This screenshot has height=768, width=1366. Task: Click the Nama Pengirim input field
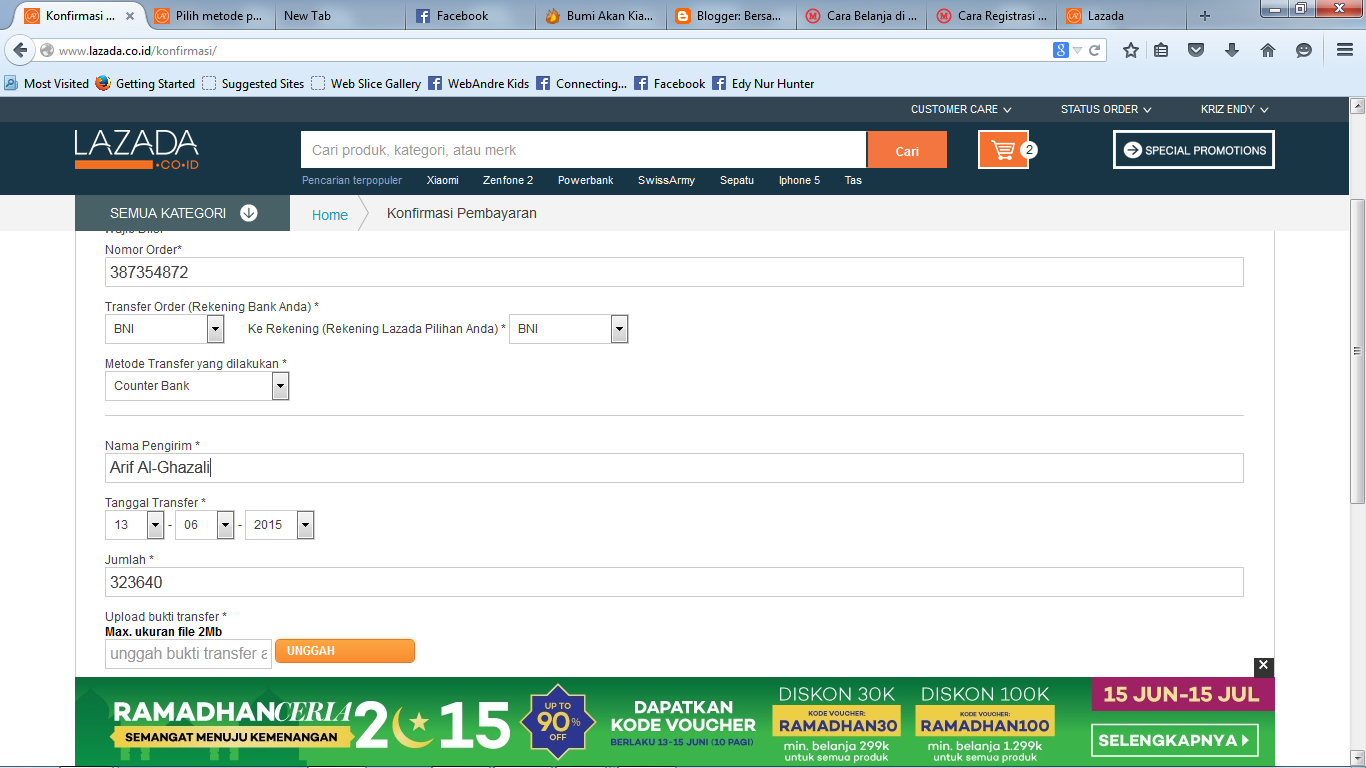click(674, 468)
